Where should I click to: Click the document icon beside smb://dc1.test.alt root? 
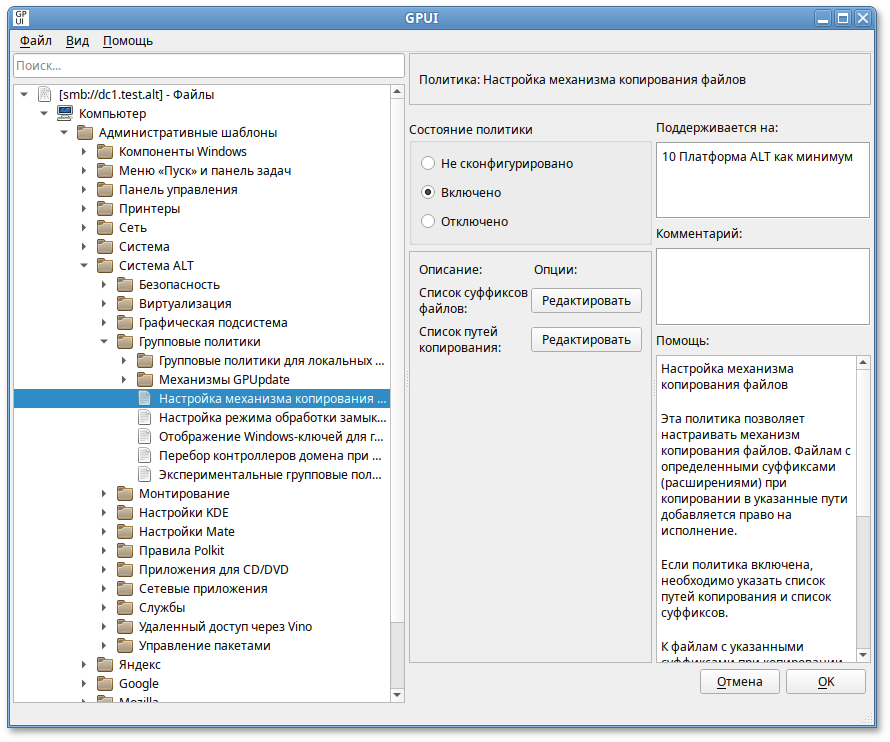(x=44, y=95)
